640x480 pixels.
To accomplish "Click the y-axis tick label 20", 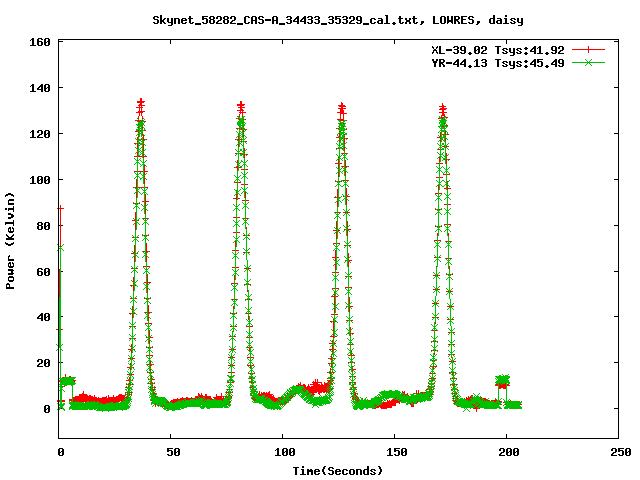I will pos(43,363).
